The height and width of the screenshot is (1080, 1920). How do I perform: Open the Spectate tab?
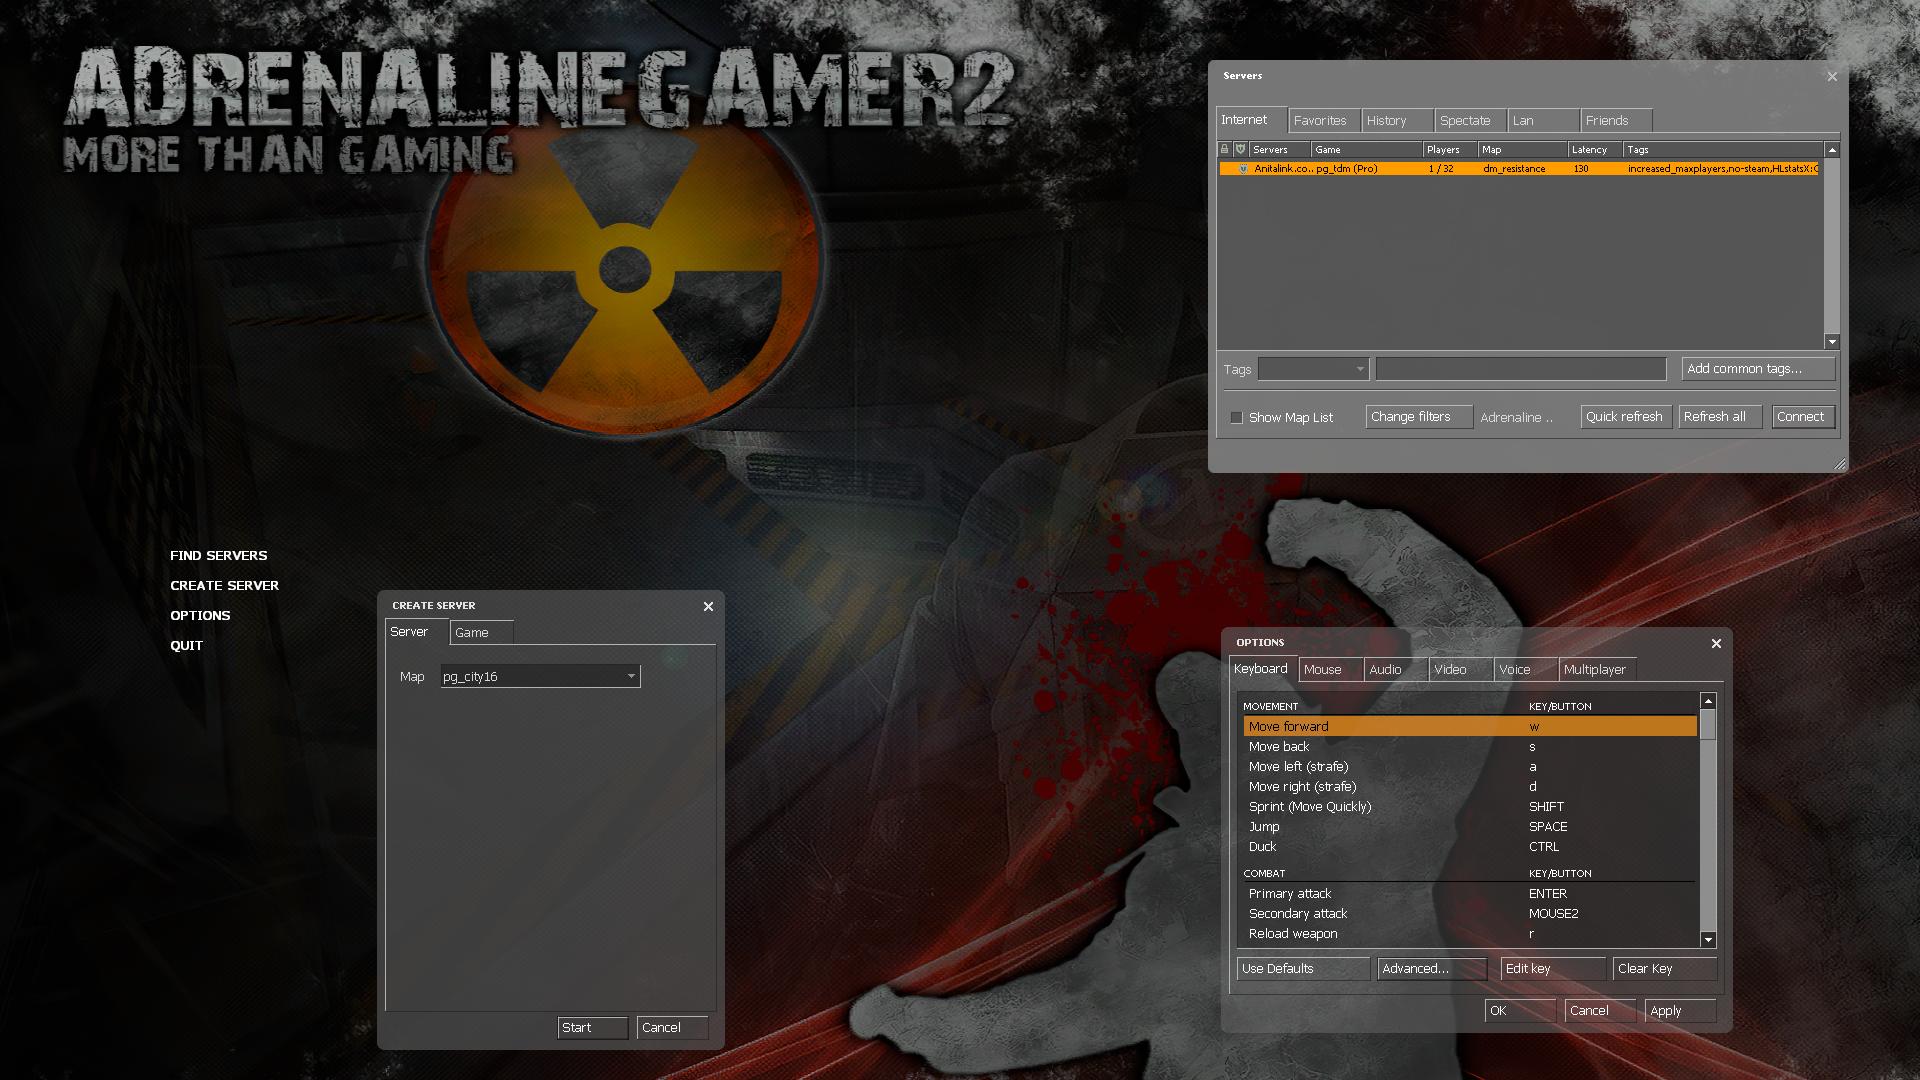pyautogui.click(x=1470, y=121)
